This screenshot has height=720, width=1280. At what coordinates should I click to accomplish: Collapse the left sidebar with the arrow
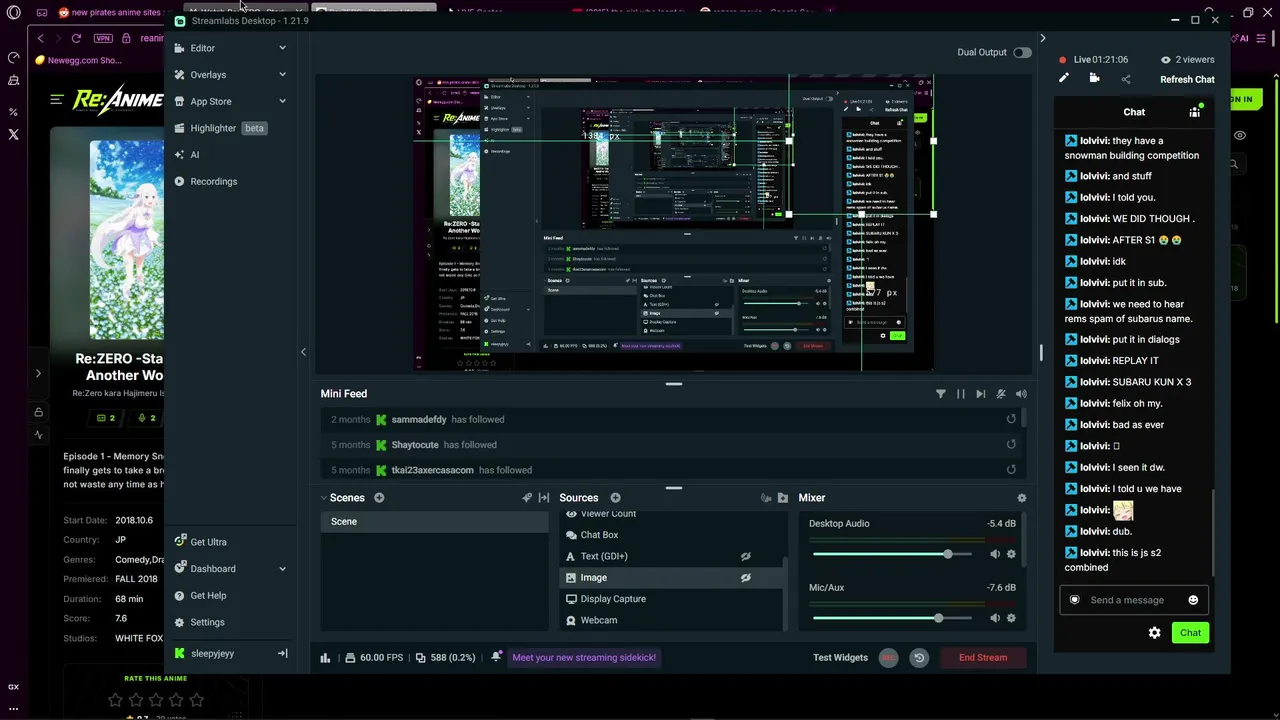pos(303,352)
